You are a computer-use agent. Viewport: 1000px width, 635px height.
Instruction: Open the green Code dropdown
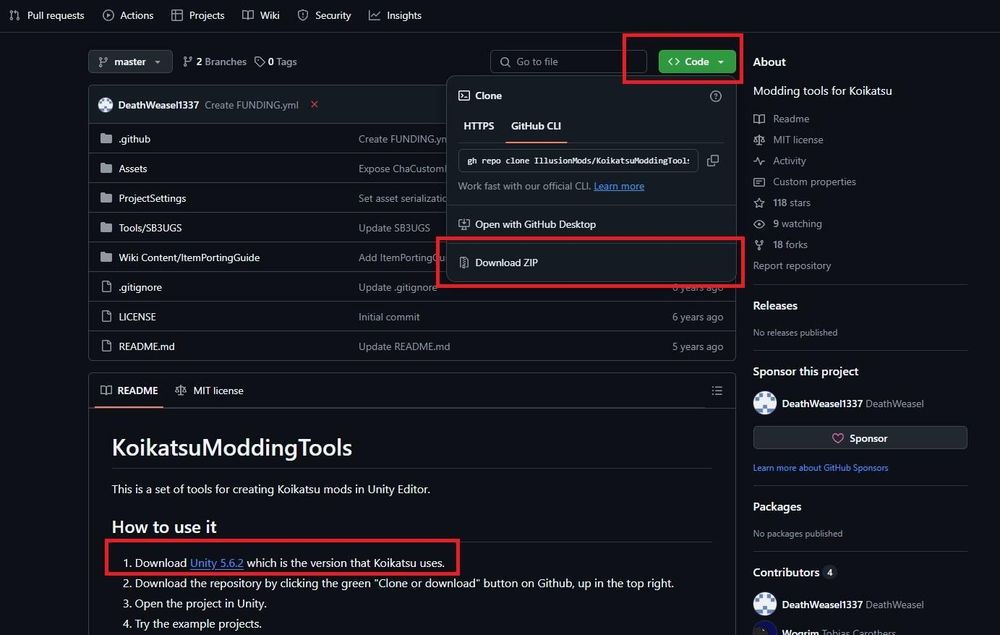697,61
